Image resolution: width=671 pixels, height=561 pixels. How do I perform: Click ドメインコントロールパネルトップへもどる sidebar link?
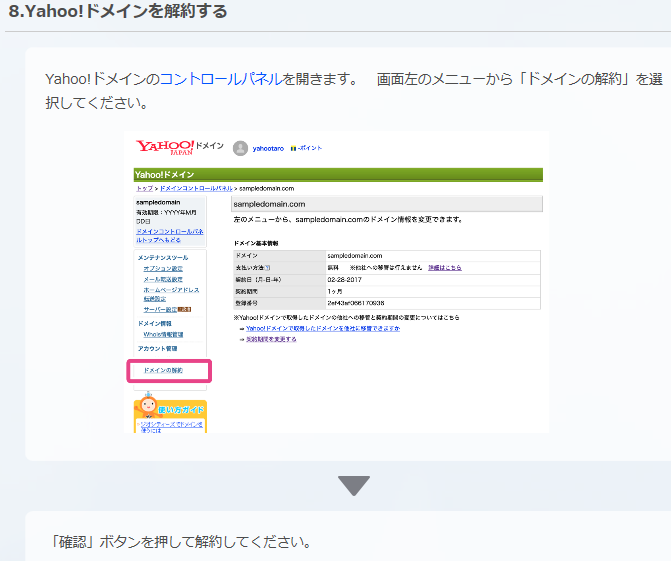pos(169,236)
